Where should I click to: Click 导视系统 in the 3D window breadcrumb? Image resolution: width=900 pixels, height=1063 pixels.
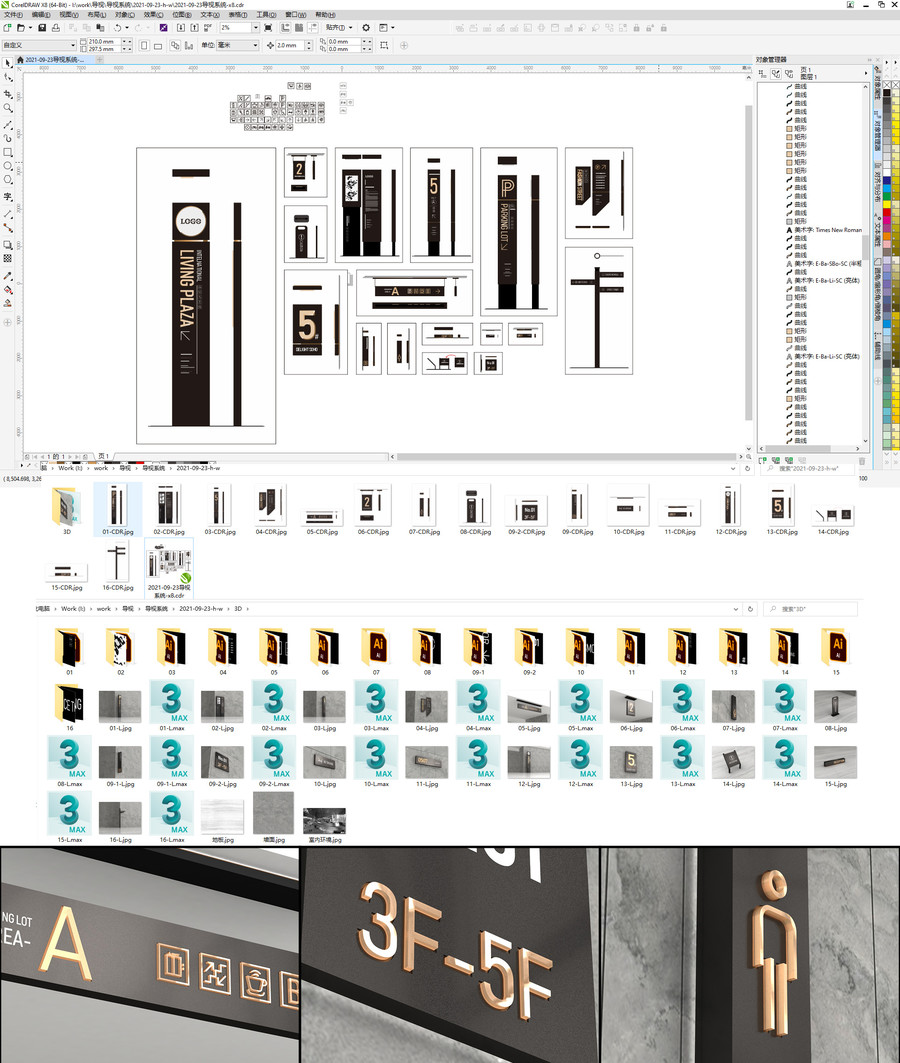tap(157, 609)
